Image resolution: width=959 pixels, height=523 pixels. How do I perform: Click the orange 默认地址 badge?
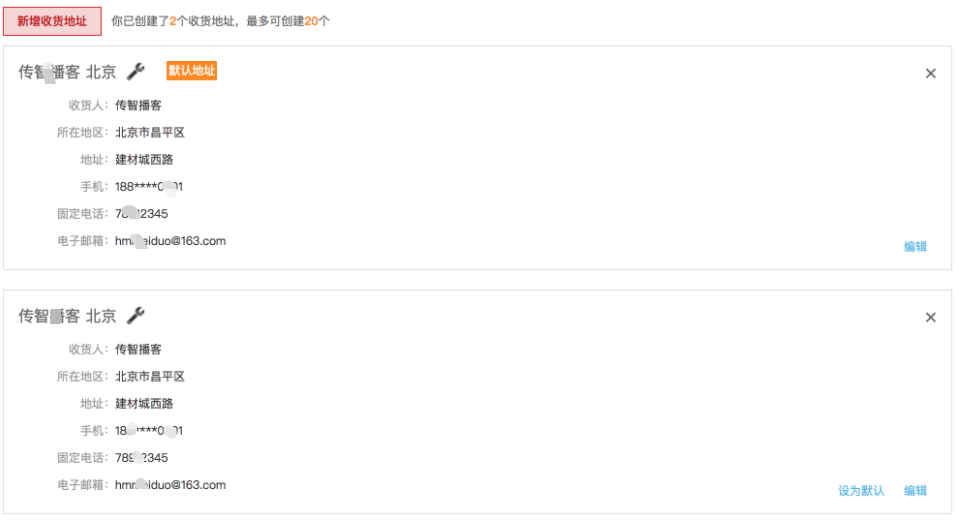[191, 71]
